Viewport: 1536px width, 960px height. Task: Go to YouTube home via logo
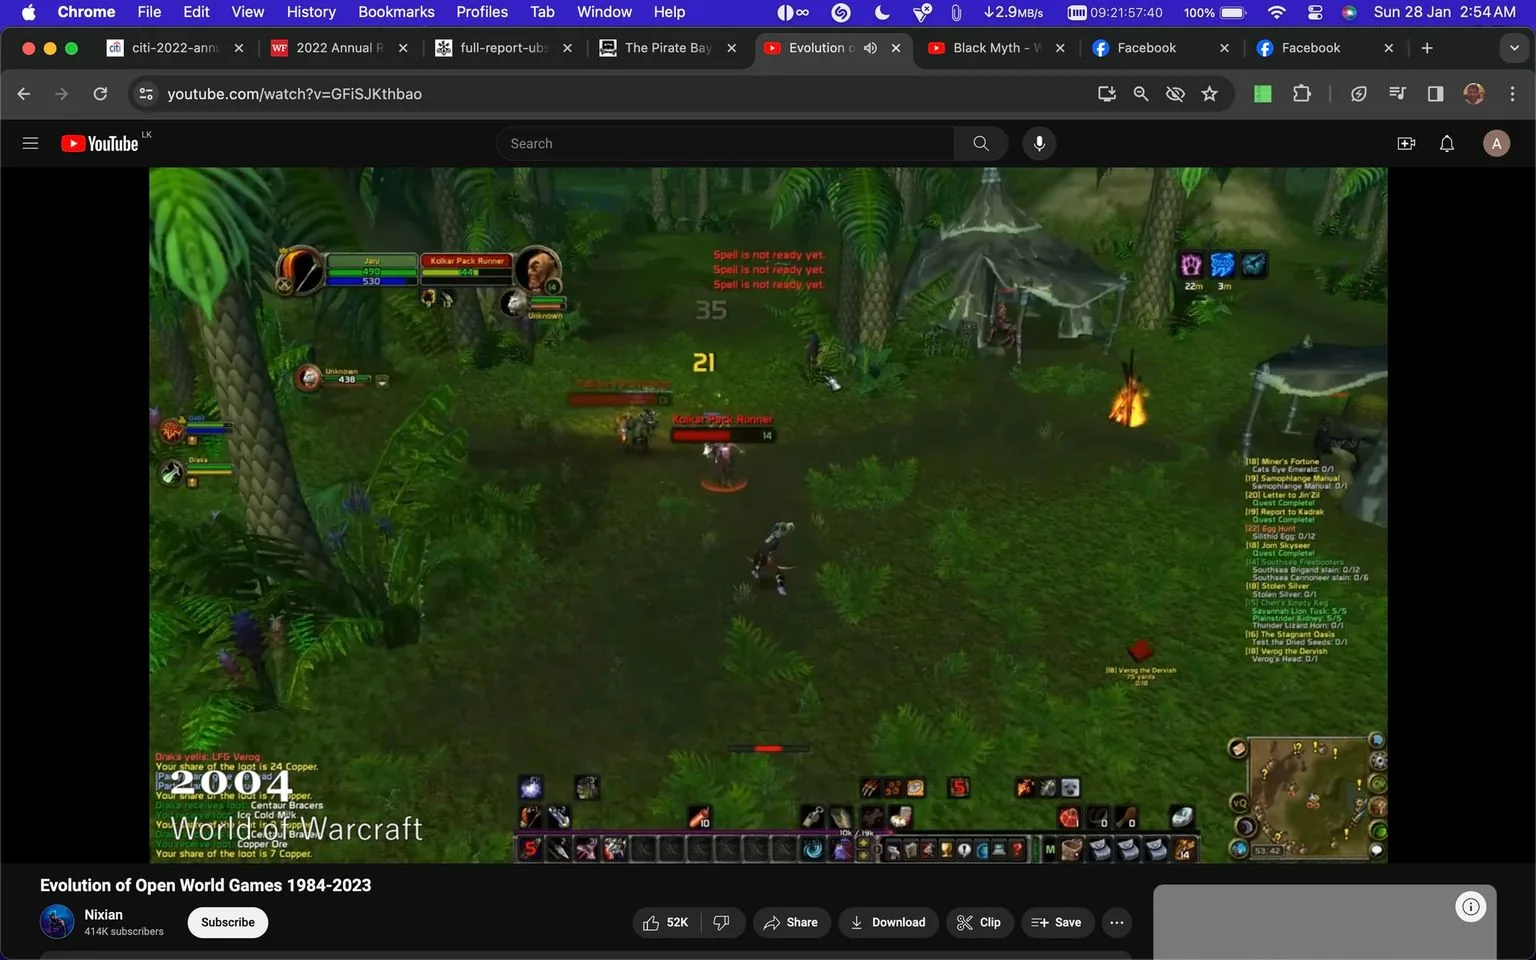tap(99, 144)
